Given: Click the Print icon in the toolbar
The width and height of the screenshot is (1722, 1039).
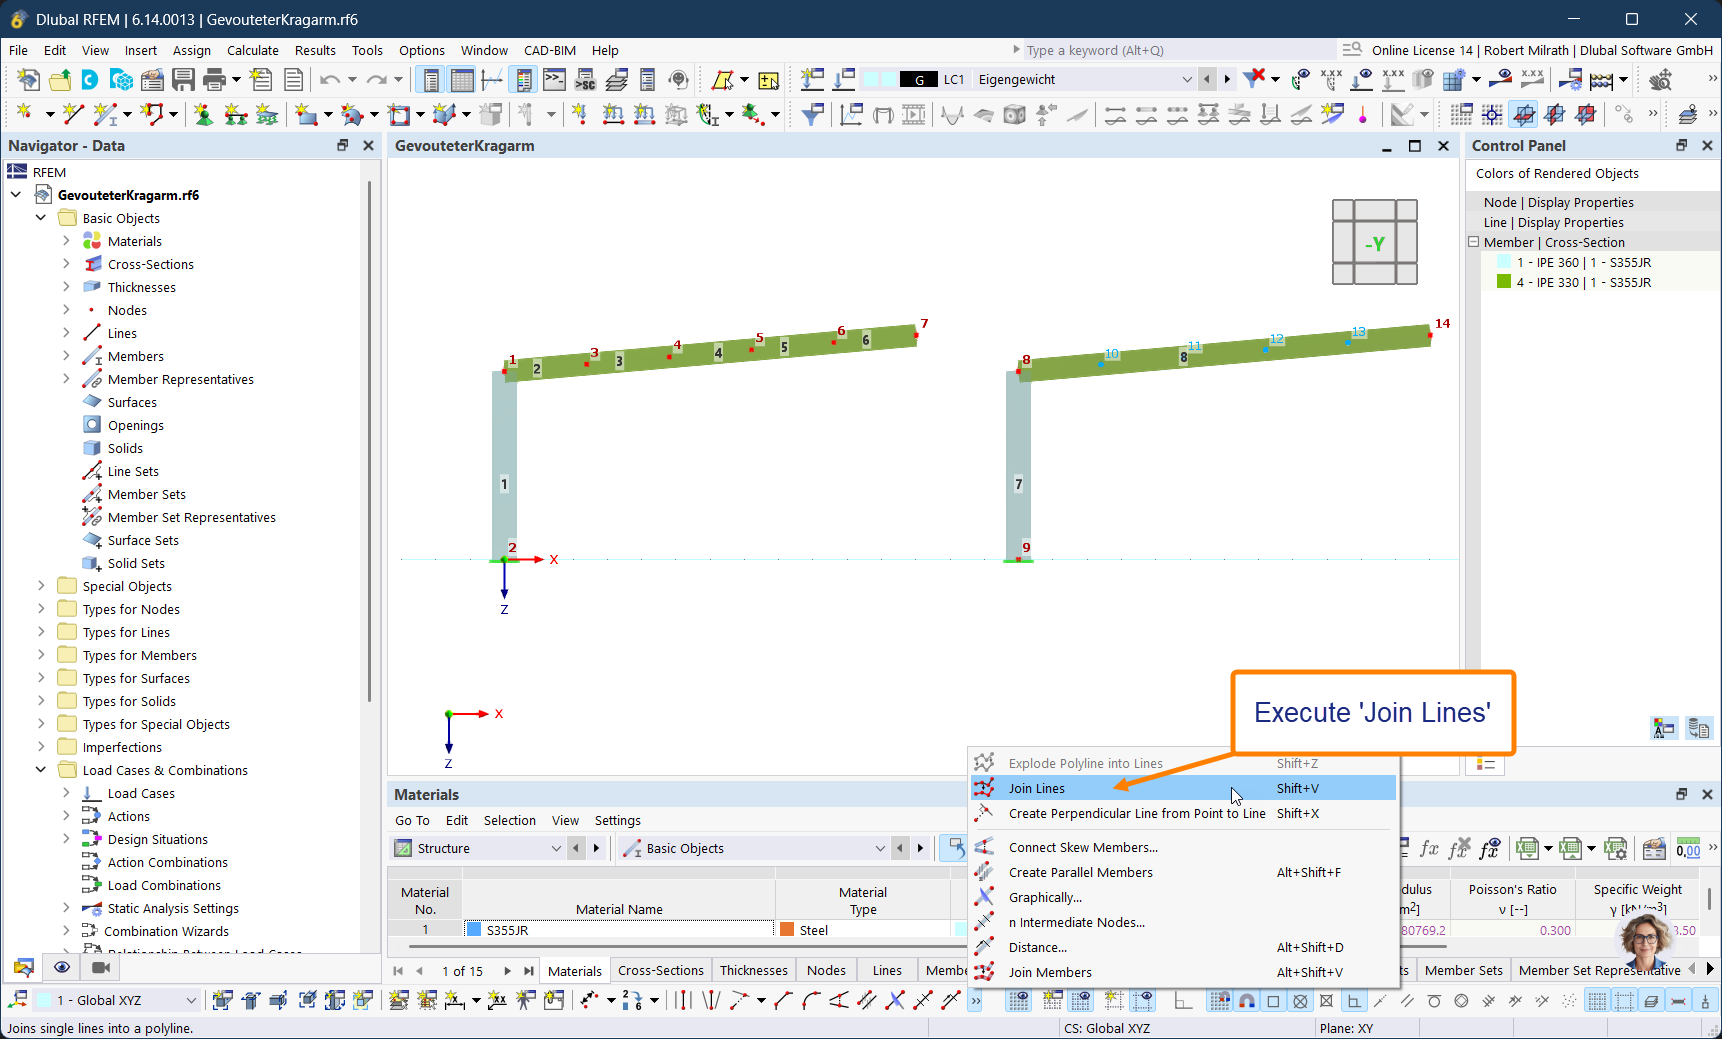Looking at the screenshot, I should (214, 80).
